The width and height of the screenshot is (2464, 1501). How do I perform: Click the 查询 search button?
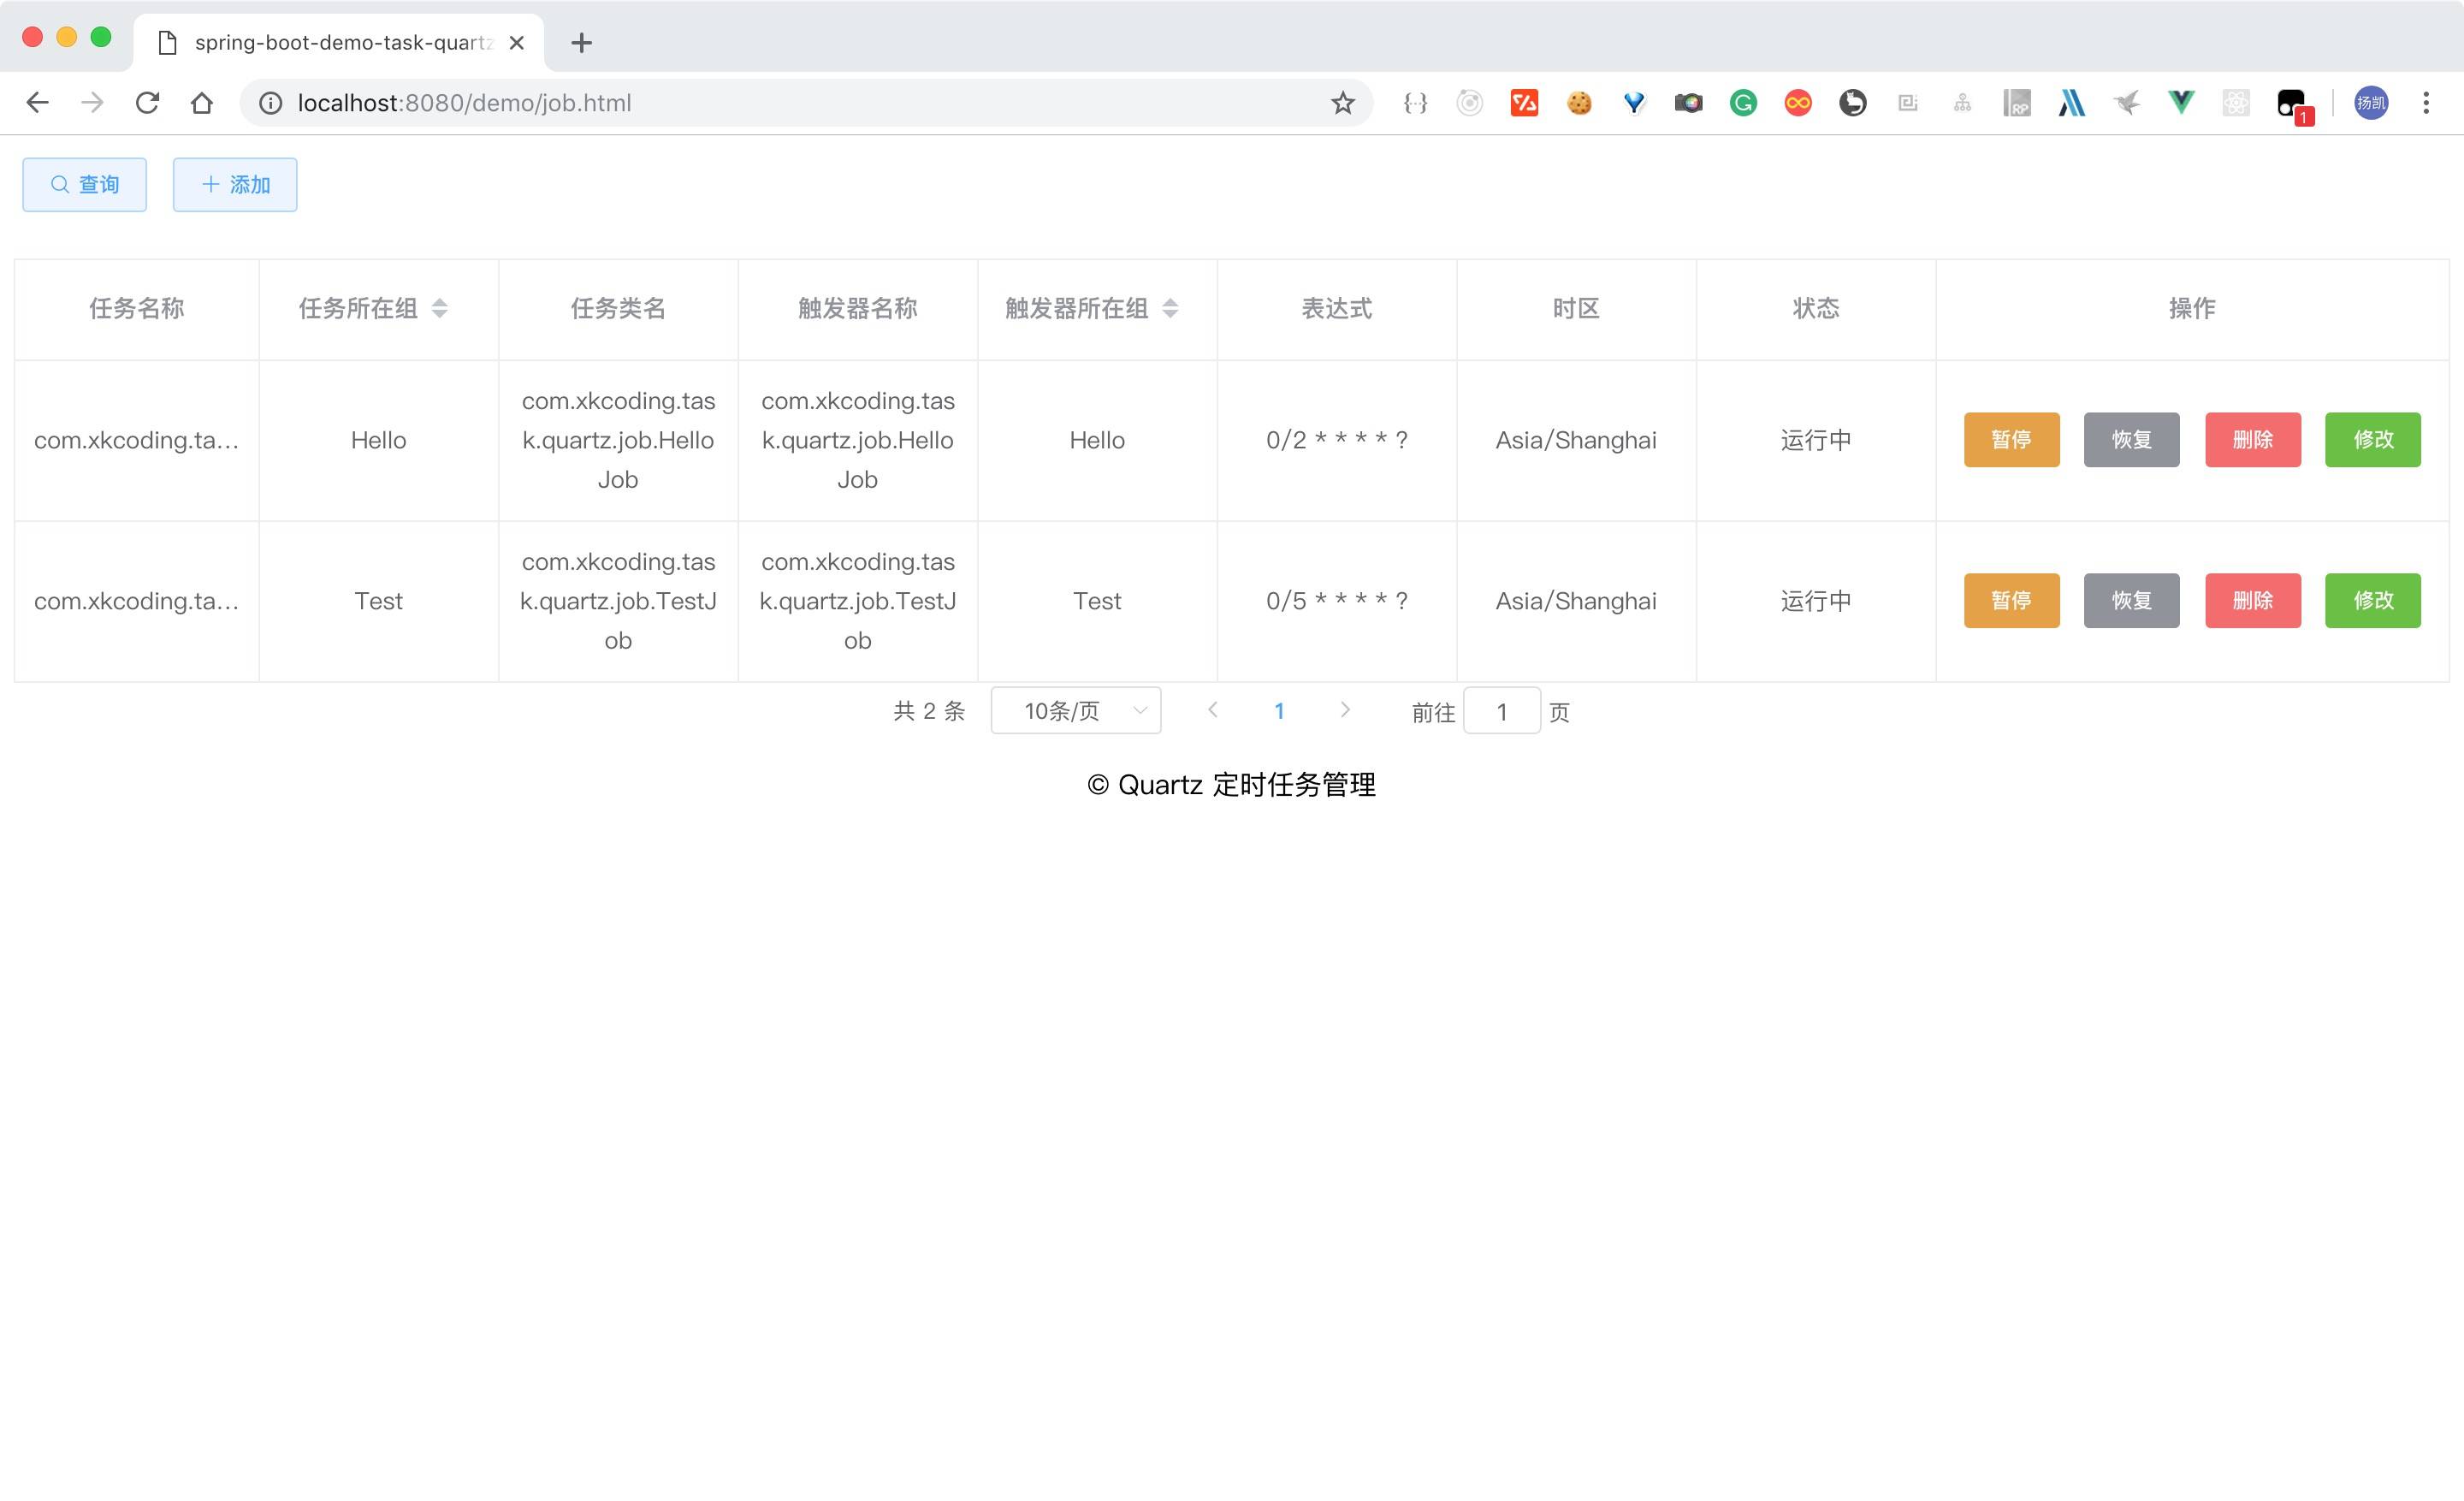85,185
